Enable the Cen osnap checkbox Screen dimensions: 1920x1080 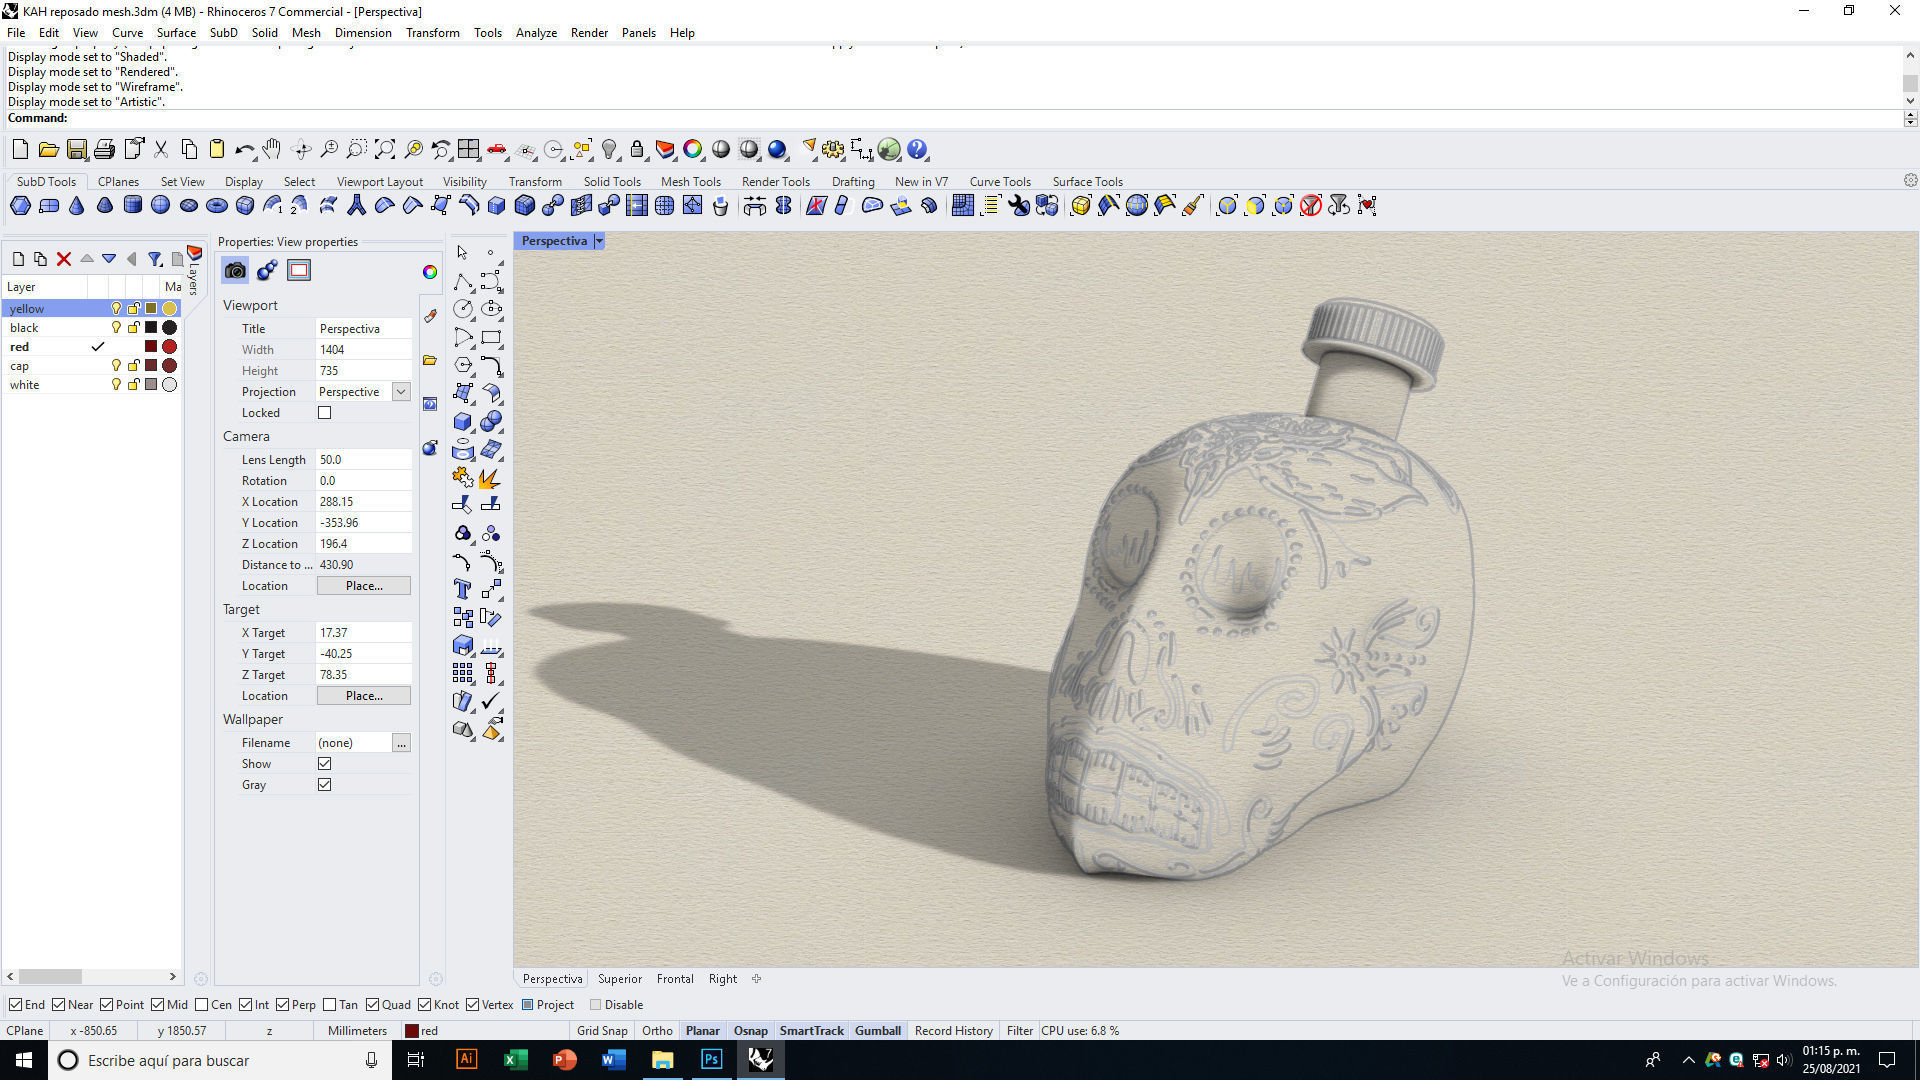point(202,1005)
